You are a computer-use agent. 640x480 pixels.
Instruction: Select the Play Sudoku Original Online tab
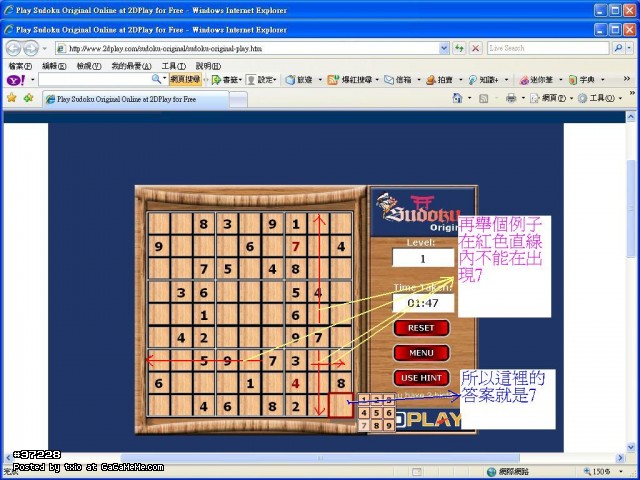pos(136,99)
